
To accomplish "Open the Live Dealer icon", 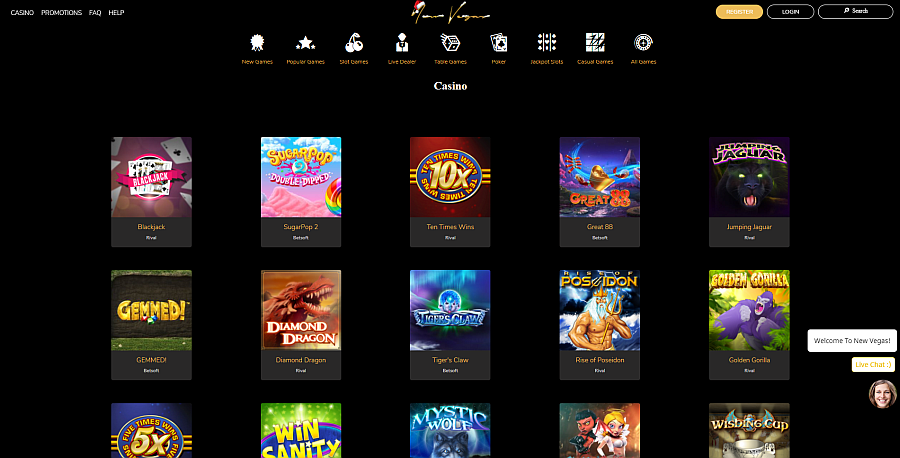I will point(402,42).
